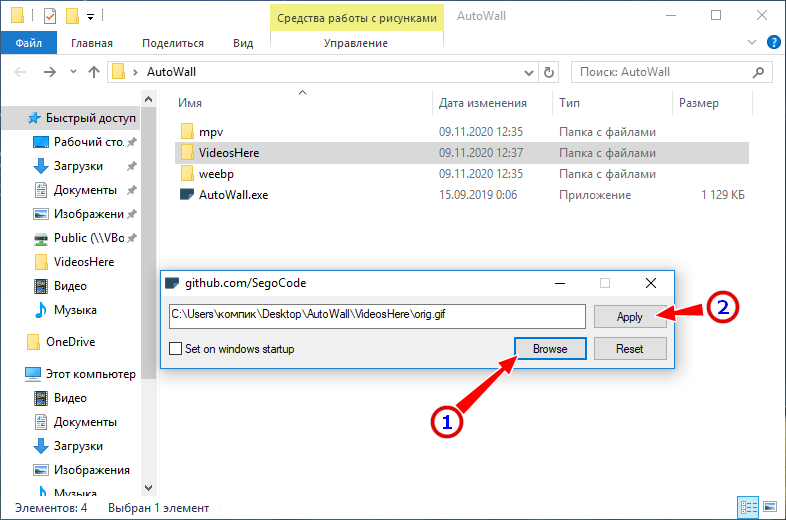786x520 pixels.
Task: Open Public network share in sidebar
Action: [89, 238]
